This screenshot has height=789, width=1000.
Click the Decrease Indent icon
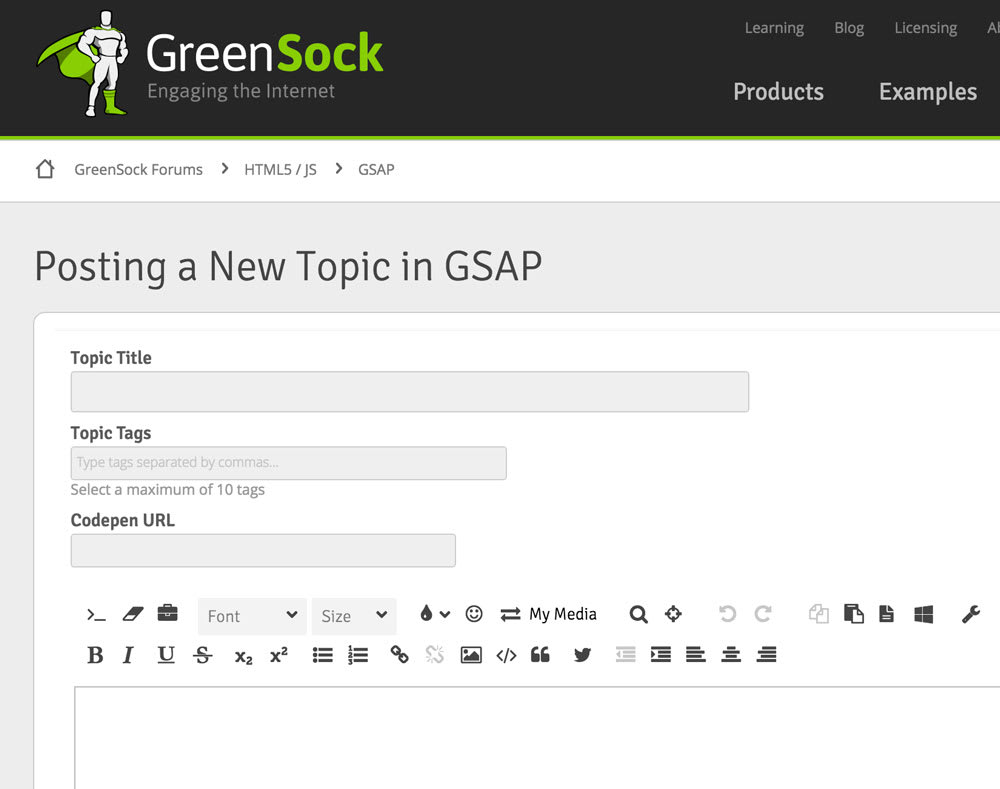(626, 654)
